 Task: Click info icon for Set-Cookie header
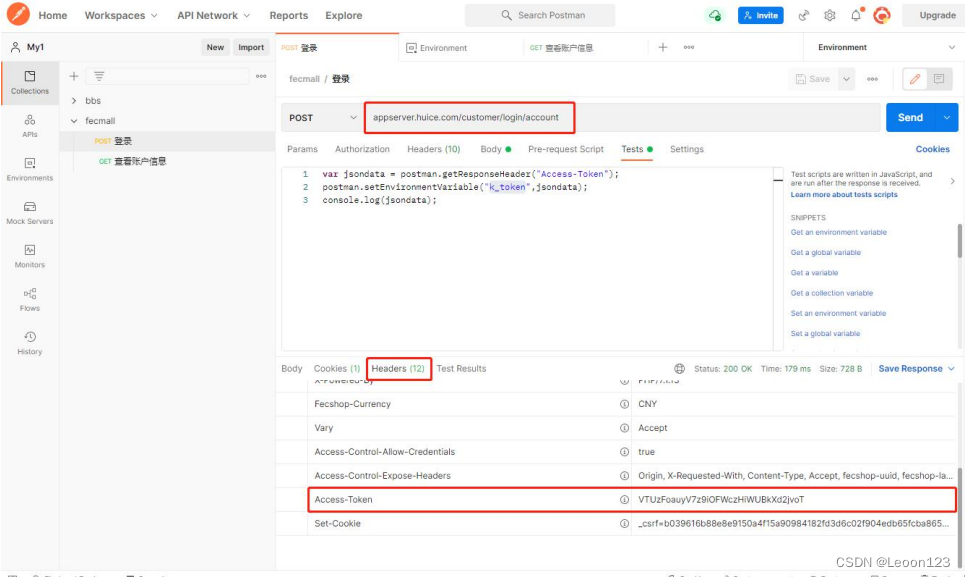pyautogui.click(x=624, y=523)
